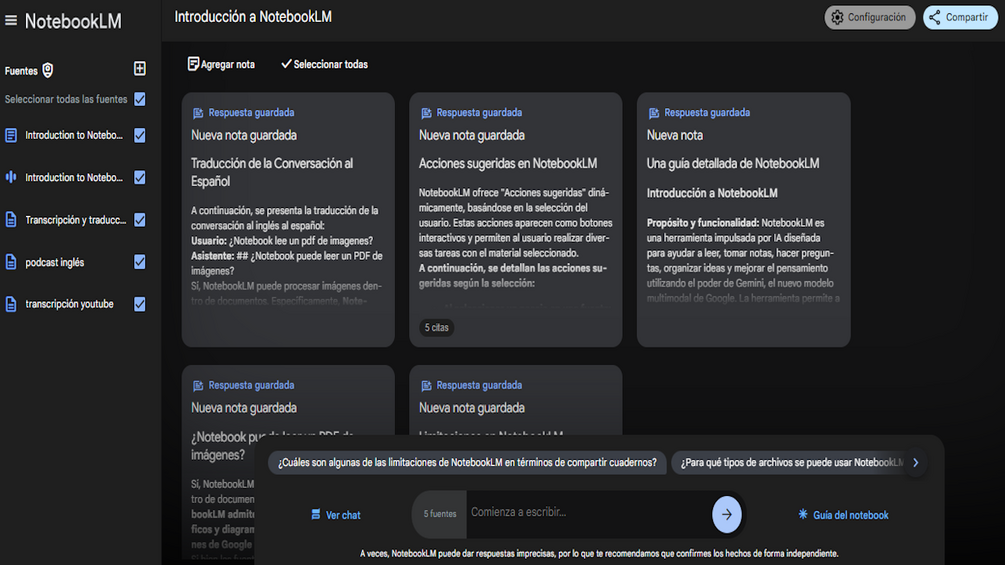Open the Traducción de la Conversación al Español note
This screenshot has width=1005, height=565.
[288, 220]
